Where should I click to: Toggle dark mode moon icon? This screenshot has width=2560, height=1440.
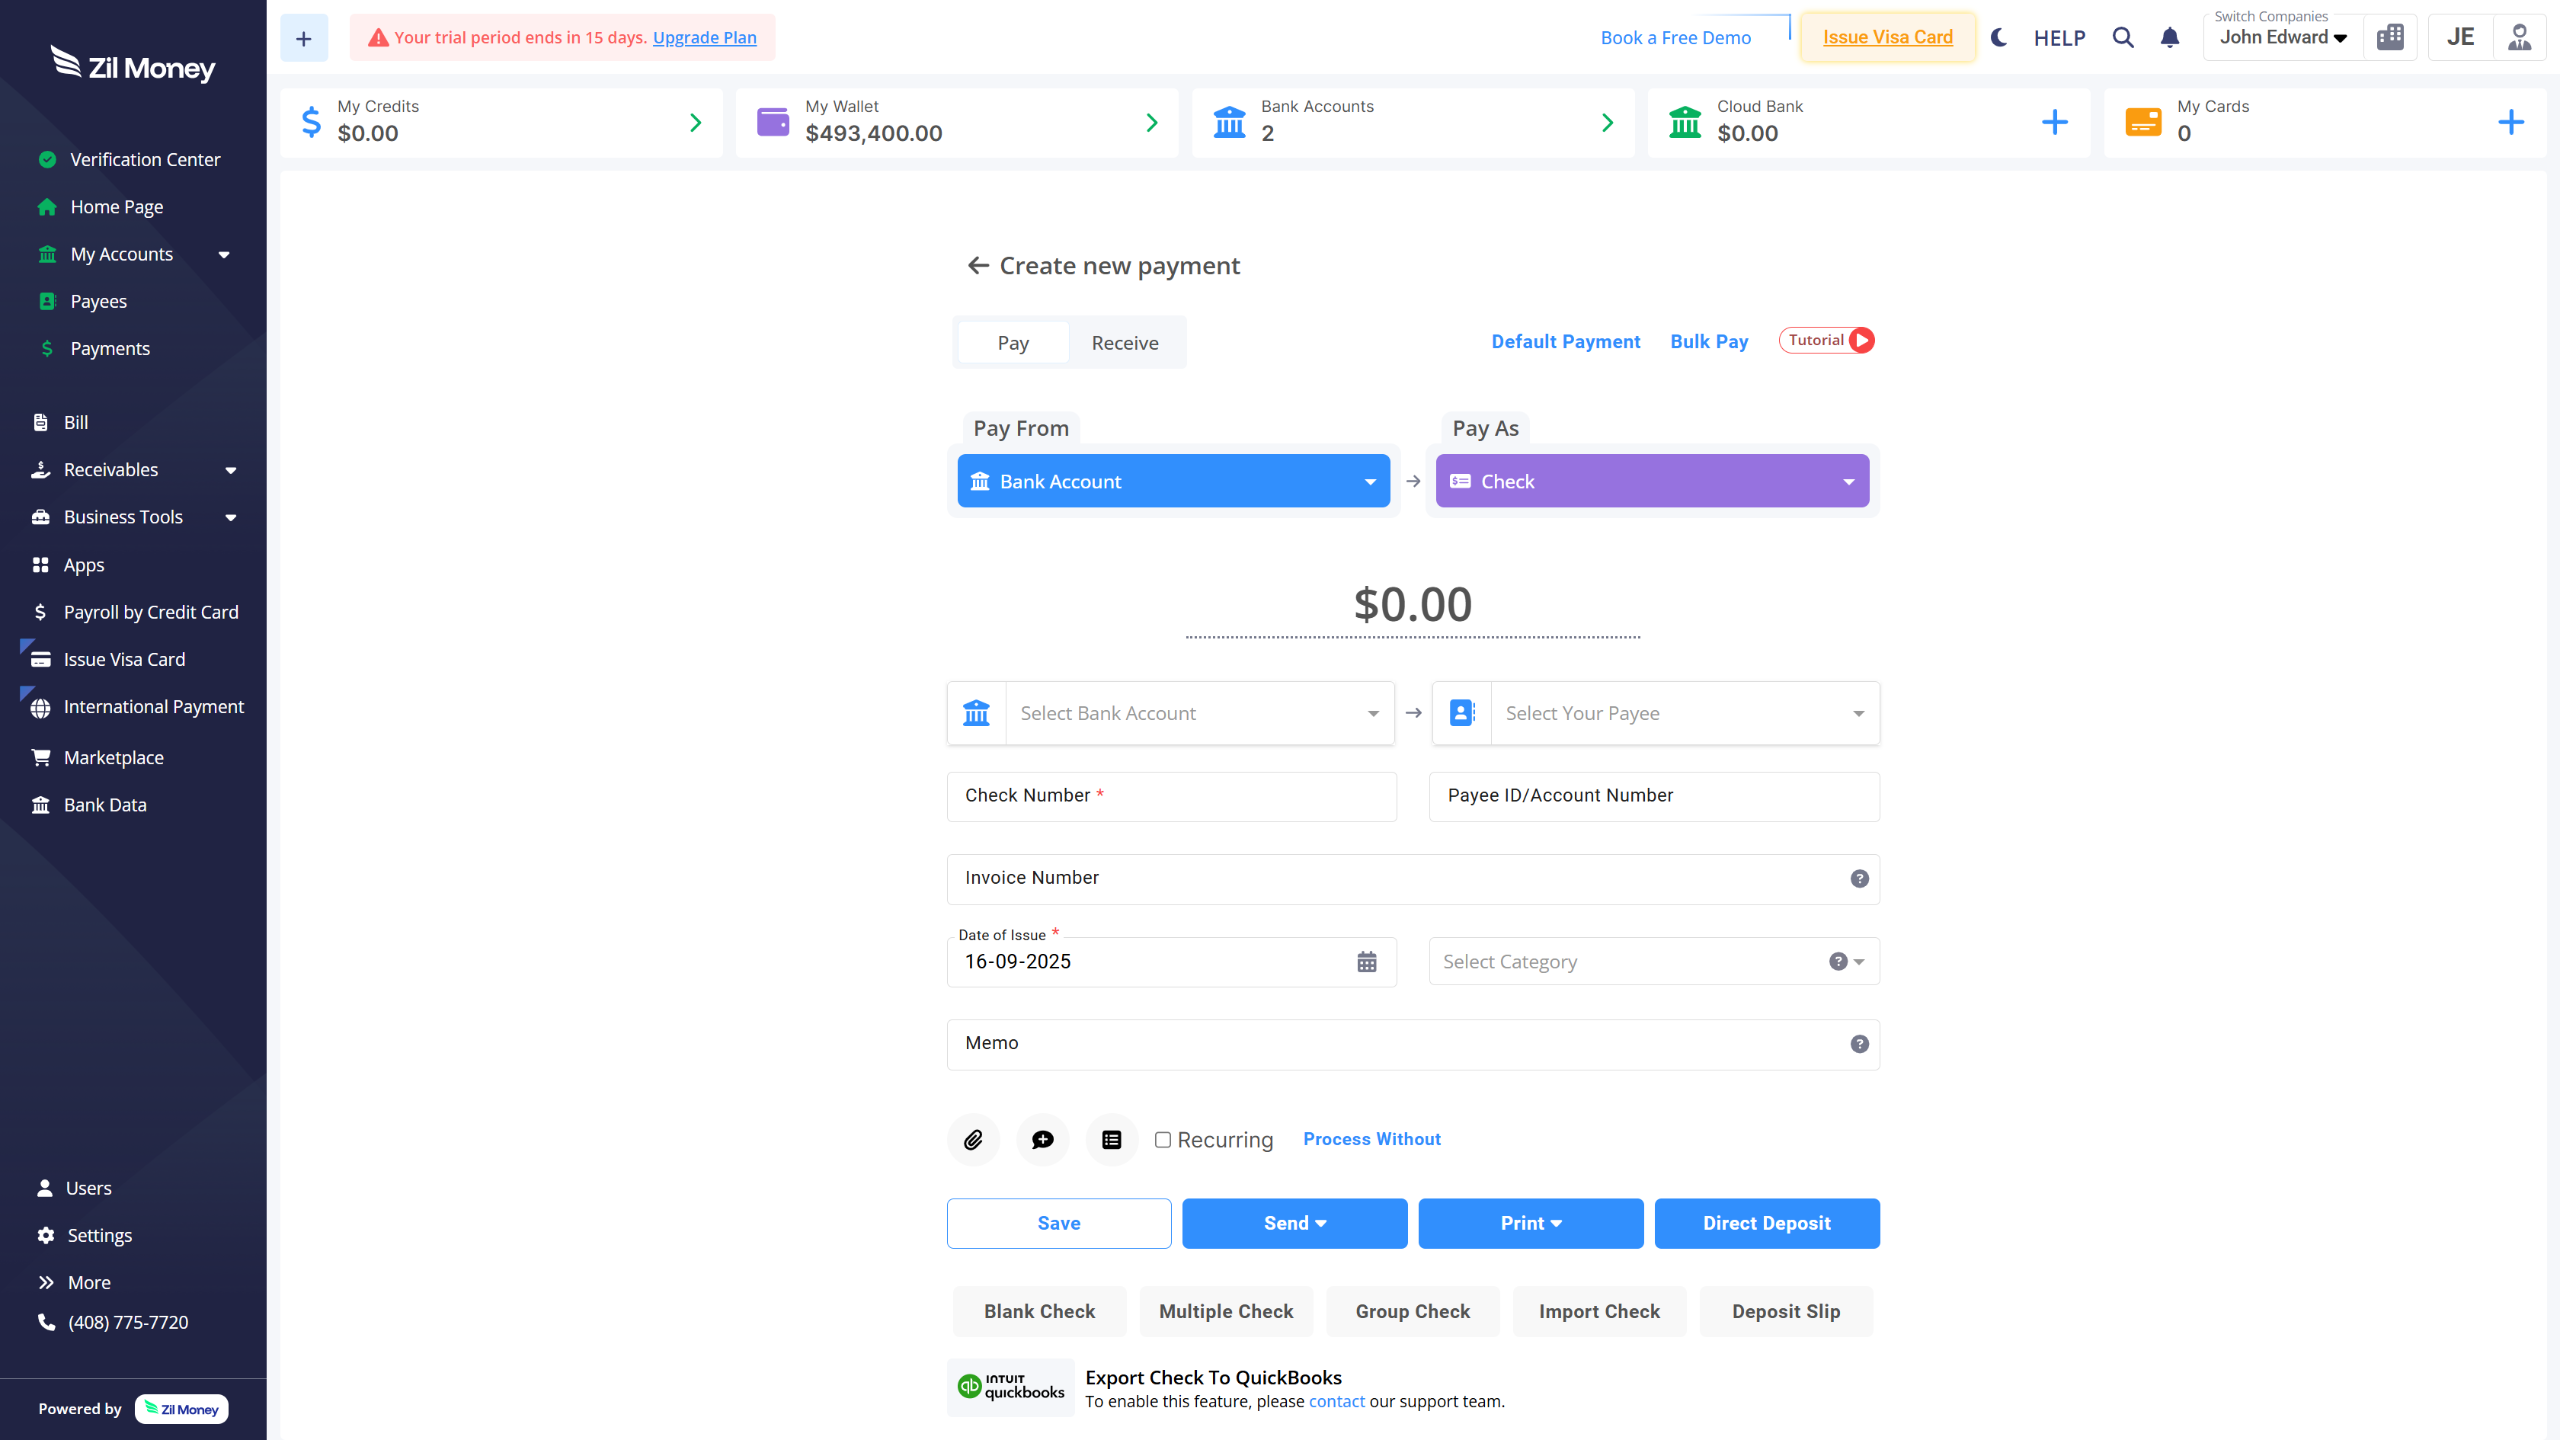point(1998,38)
